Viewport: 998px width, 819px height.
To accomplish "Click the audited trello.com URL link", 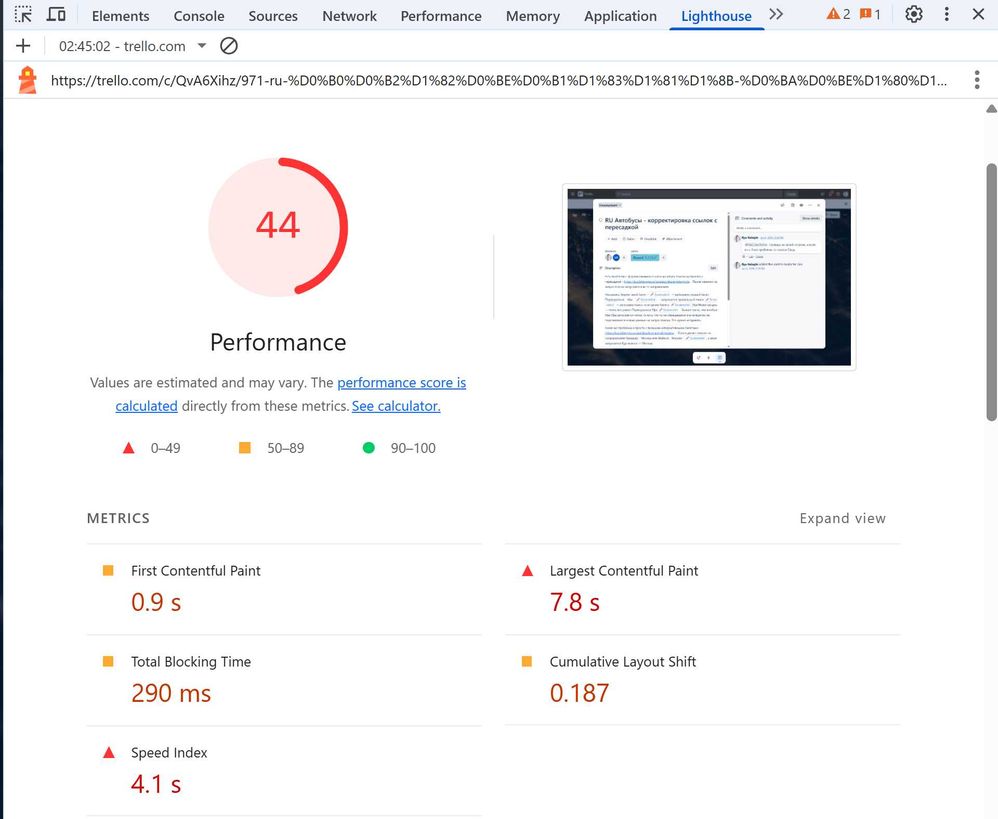I will 498,80.
